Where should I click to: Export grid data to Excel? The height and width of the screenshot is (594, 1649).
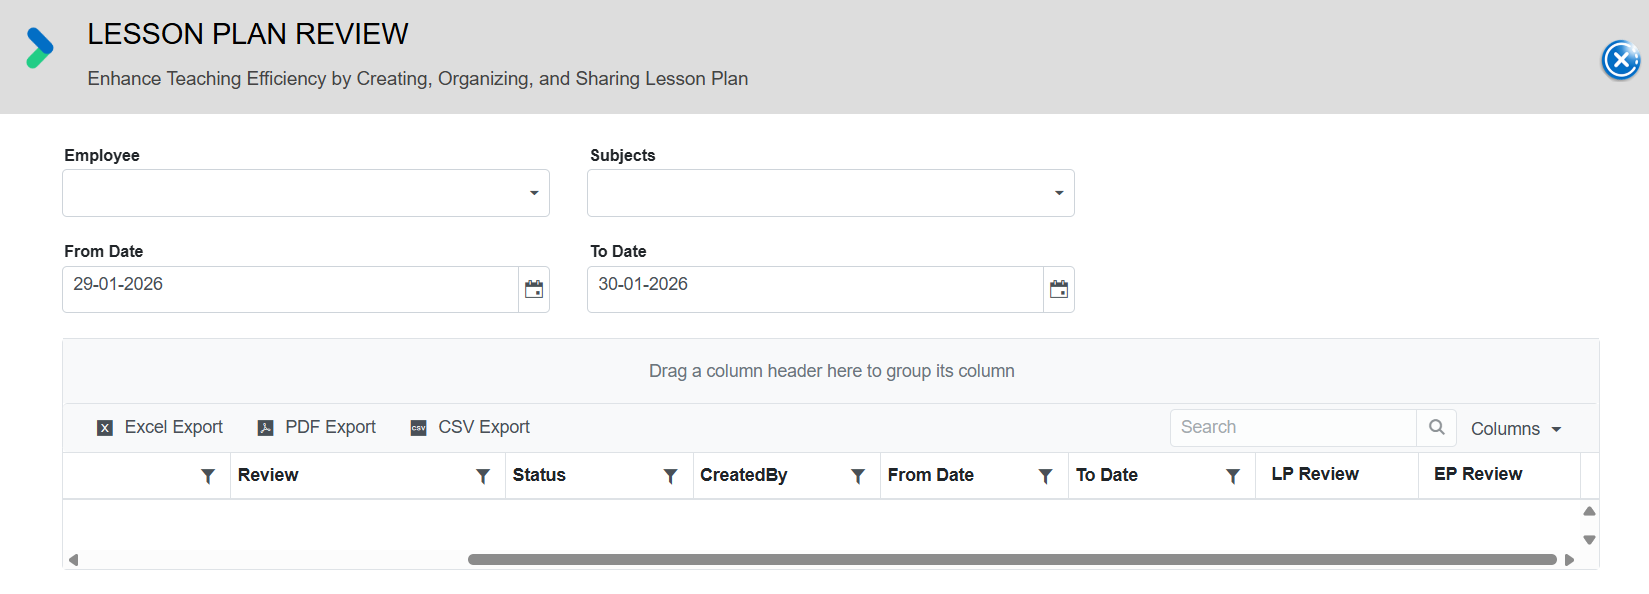point(160,427)
